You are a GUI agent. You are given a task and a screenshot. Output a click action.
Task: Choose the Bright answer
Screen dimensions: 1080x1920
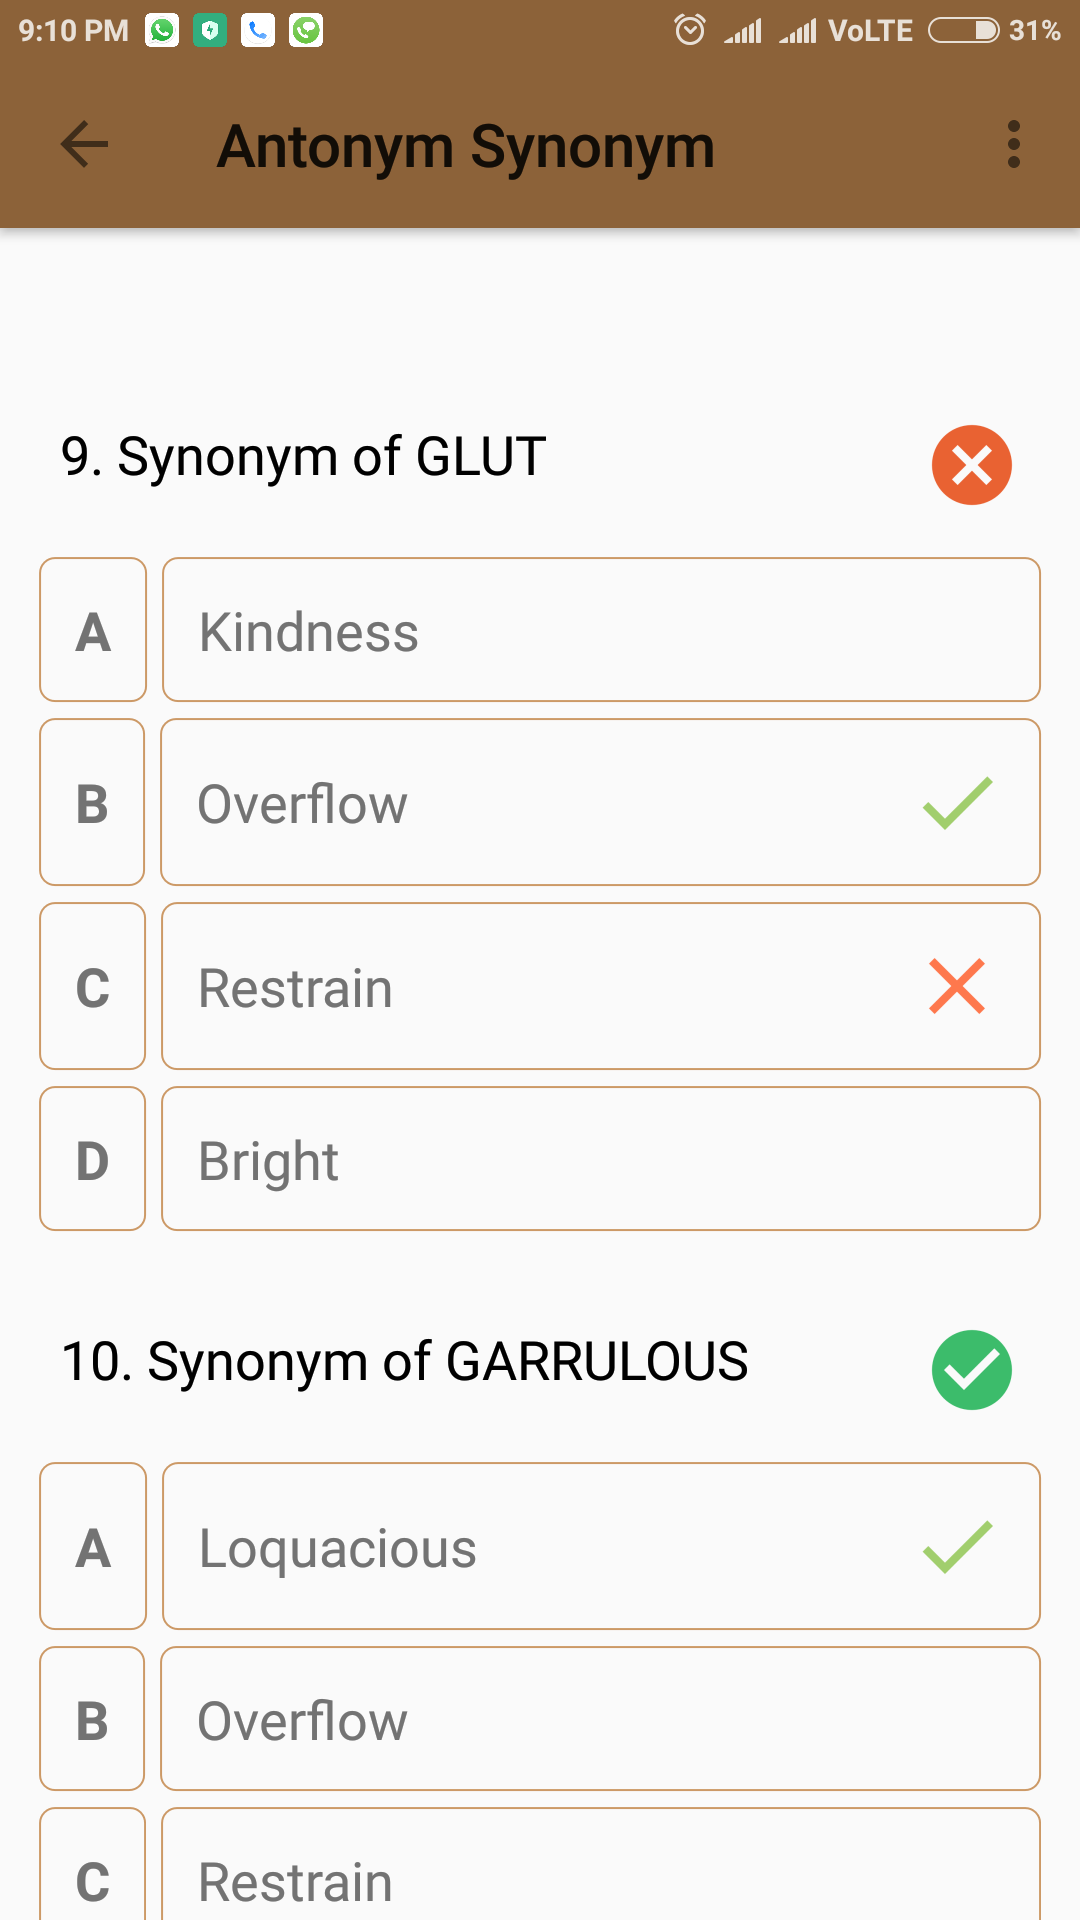[x=601, y=1159]
